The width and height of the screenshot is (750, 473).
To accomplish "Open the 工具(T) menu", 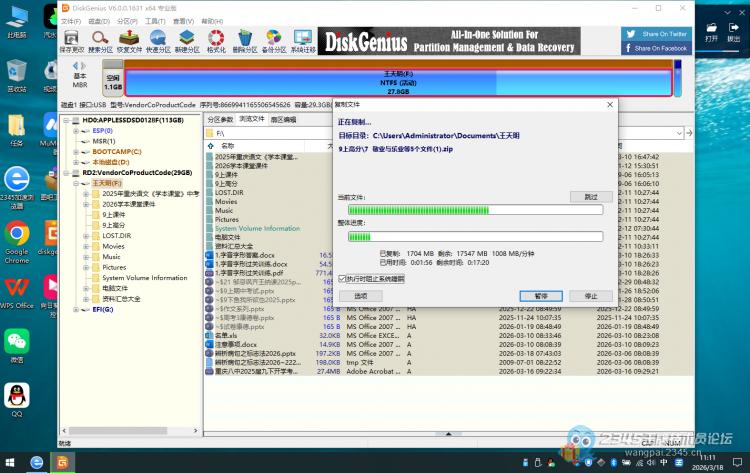I will [x=155, y=20].
